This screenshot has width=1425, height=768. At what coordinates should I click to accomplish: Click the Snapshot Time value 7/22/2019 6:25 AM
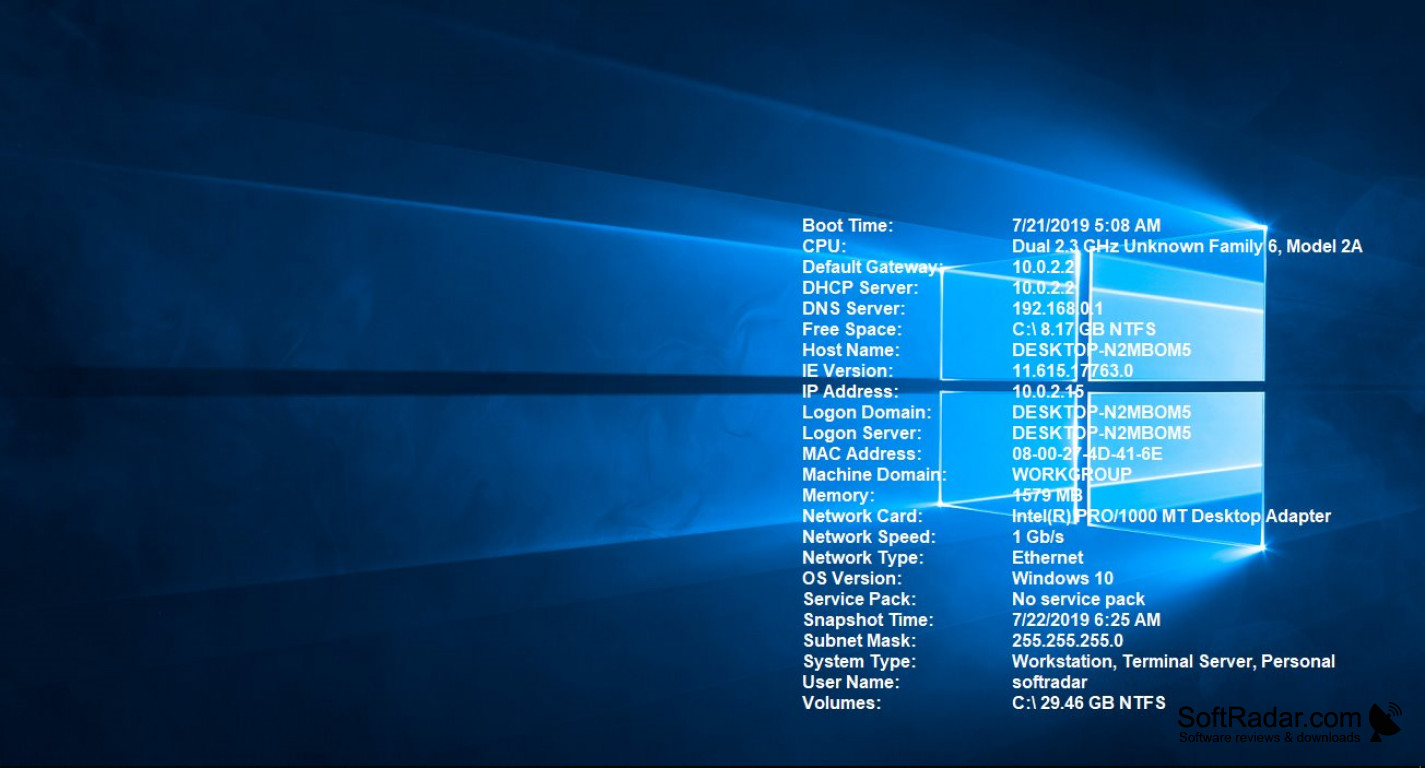pos(1086,620)
